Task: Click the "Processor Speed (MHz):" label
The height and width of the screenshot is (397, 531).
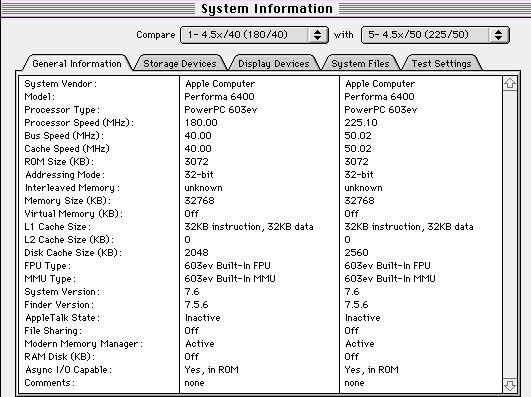Action: pyautogui.click(x=79, y=123)
